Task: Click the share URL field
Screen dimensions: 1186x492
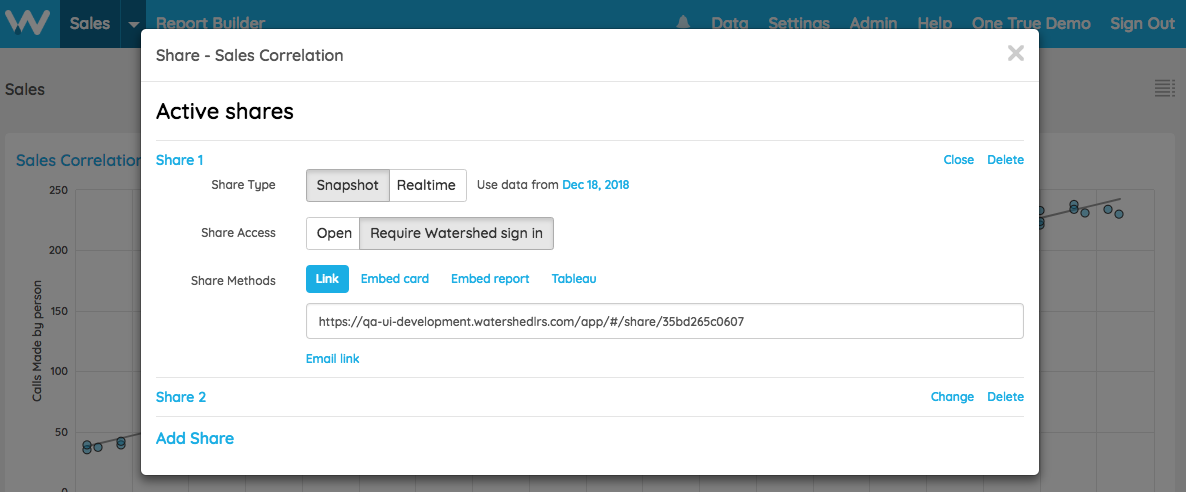Action: click(x=665, y=322)
